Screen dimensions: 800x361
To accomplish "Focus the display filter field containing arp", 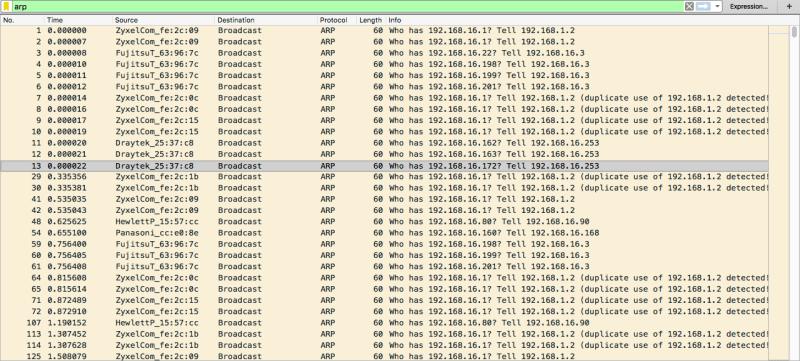I will (x=347, y=7).
